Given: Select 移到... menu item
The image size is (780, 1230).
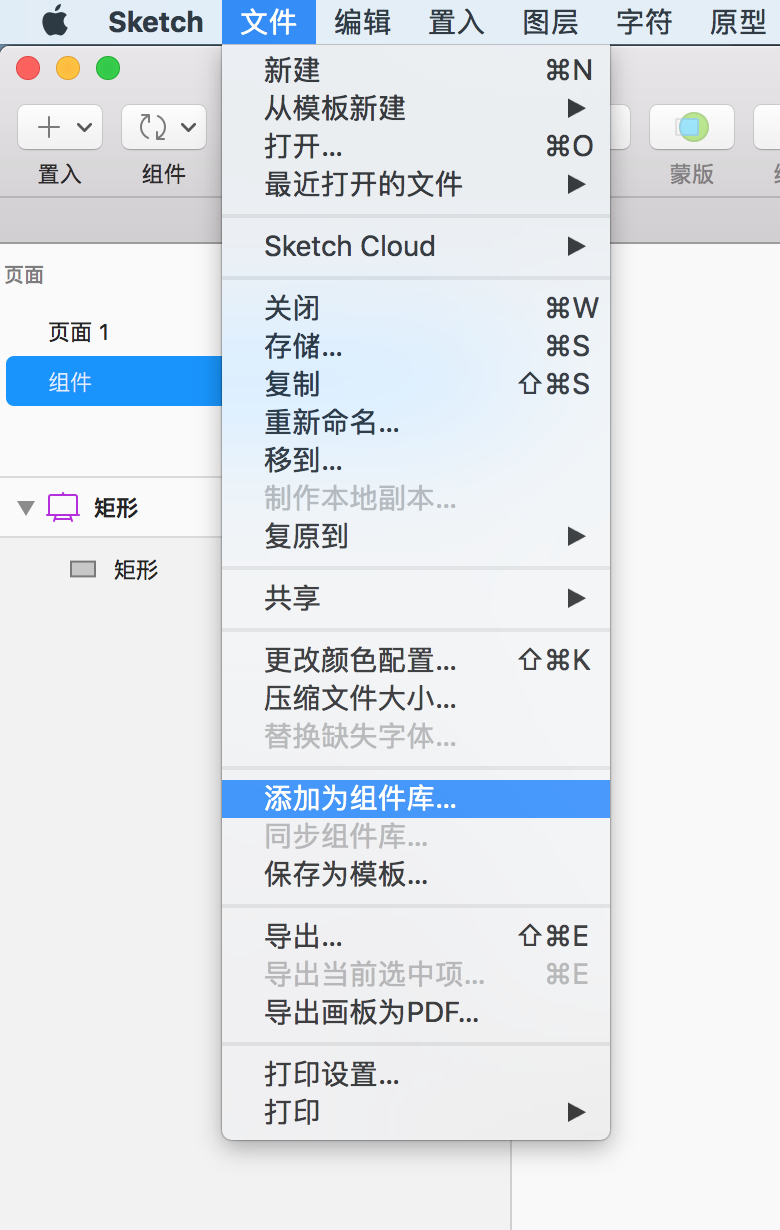Looking at the screenshot, I should click(416, 460).
